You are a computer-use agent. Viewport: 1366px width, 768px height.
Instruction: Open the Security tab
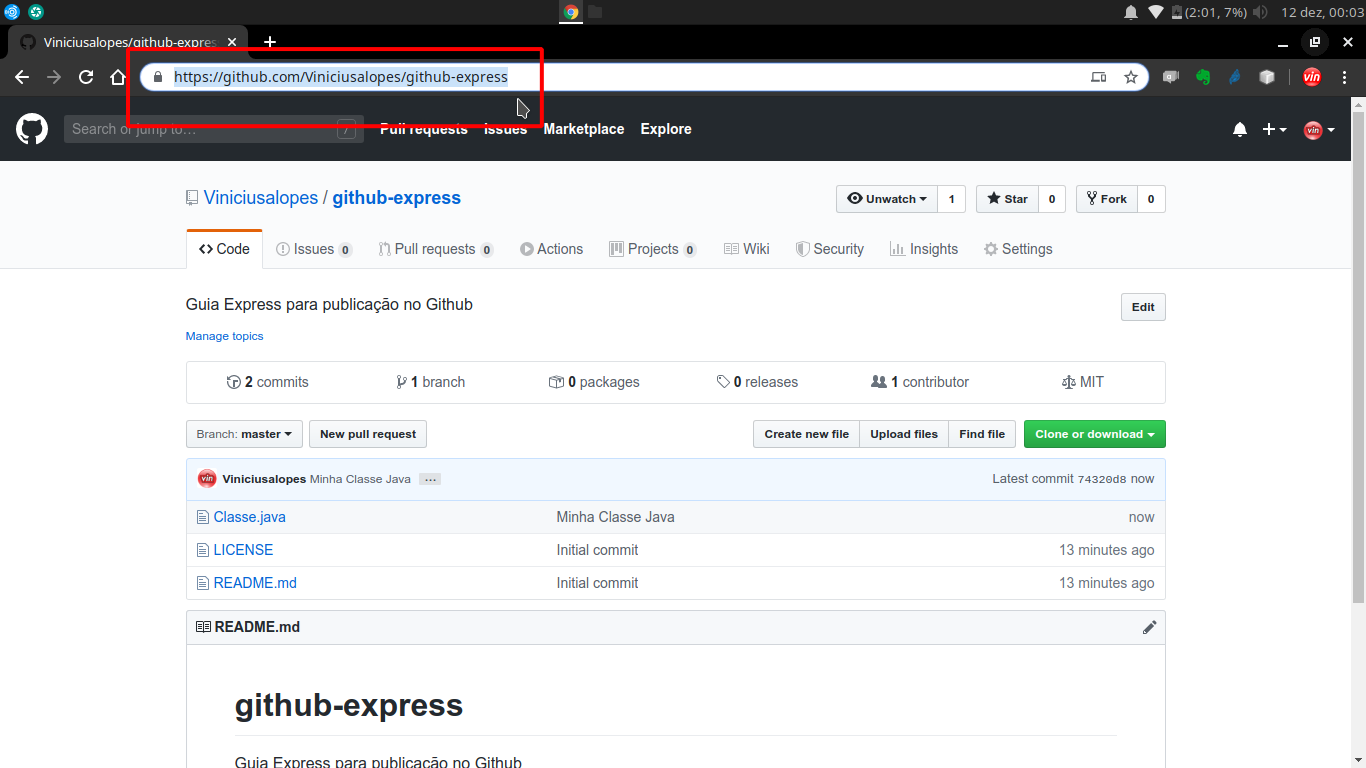tap(829, 249)
